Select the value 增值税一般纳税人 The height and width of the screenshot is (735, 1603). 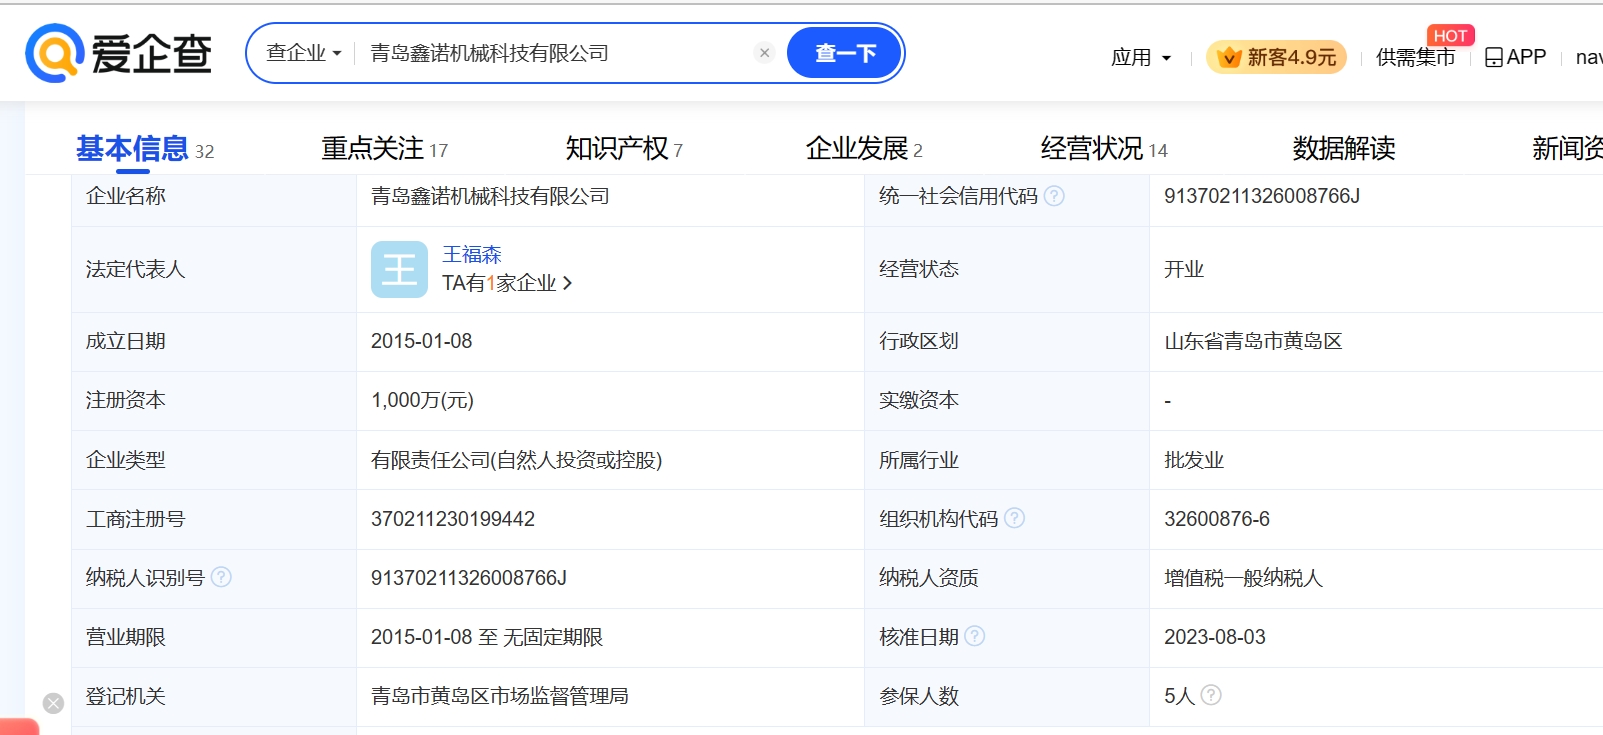1243,578
